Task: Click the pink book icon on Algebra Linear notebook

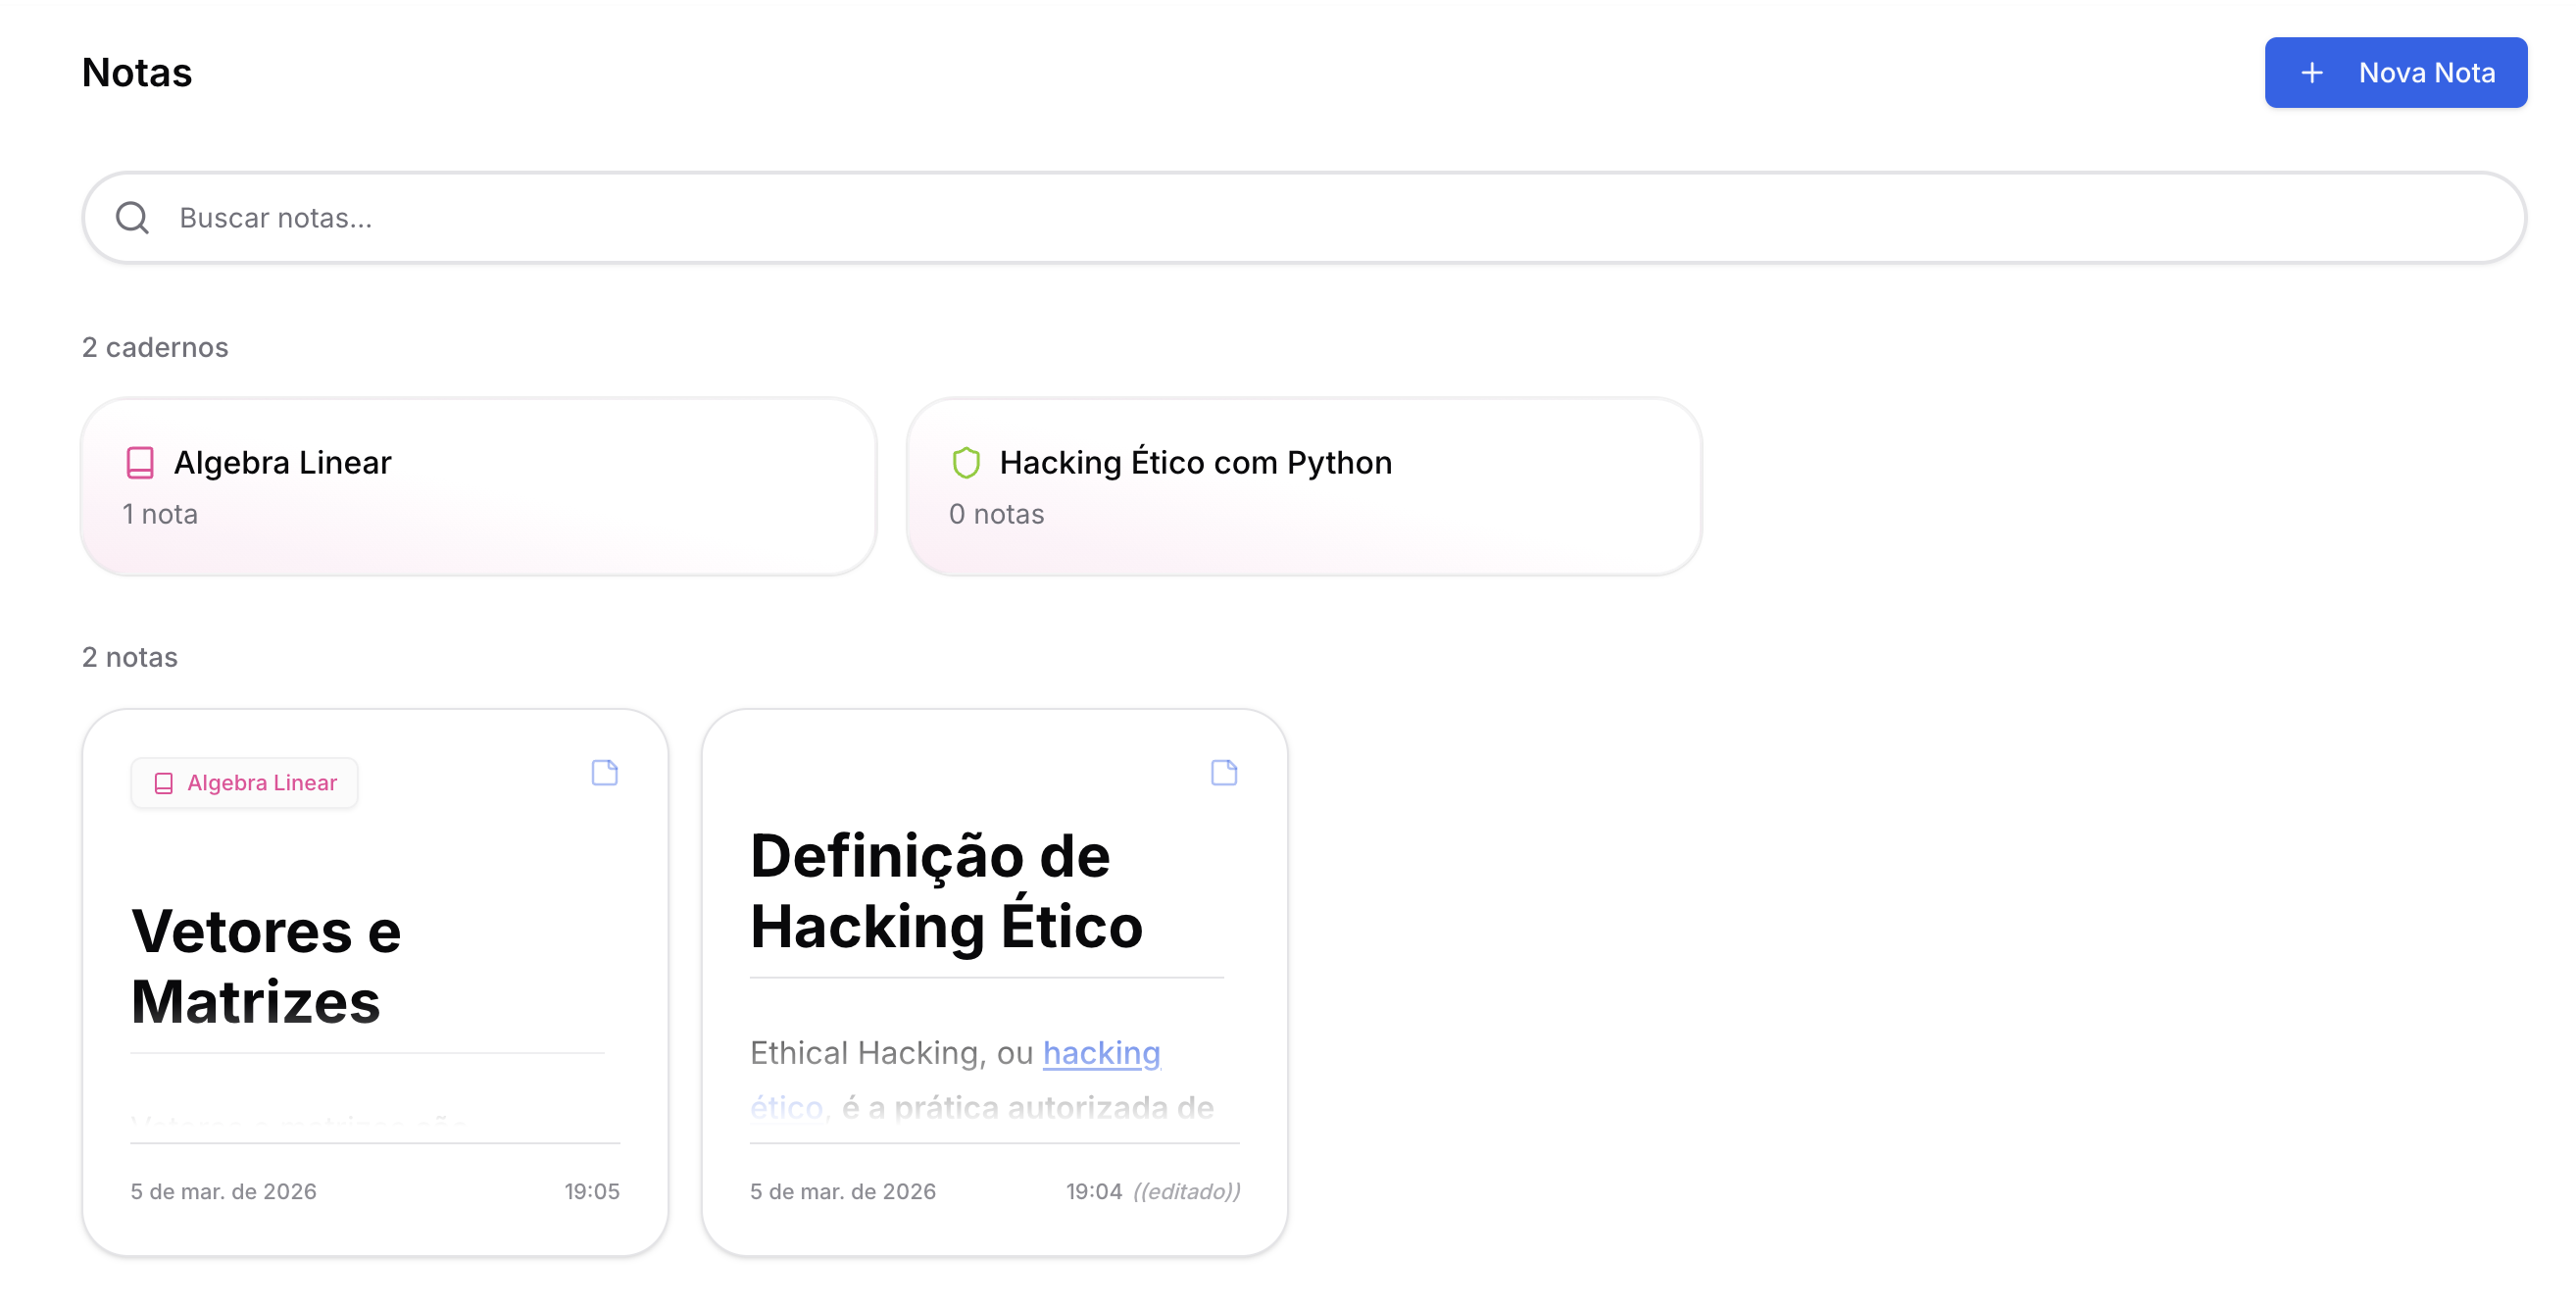Action: (x=139, y=462)
